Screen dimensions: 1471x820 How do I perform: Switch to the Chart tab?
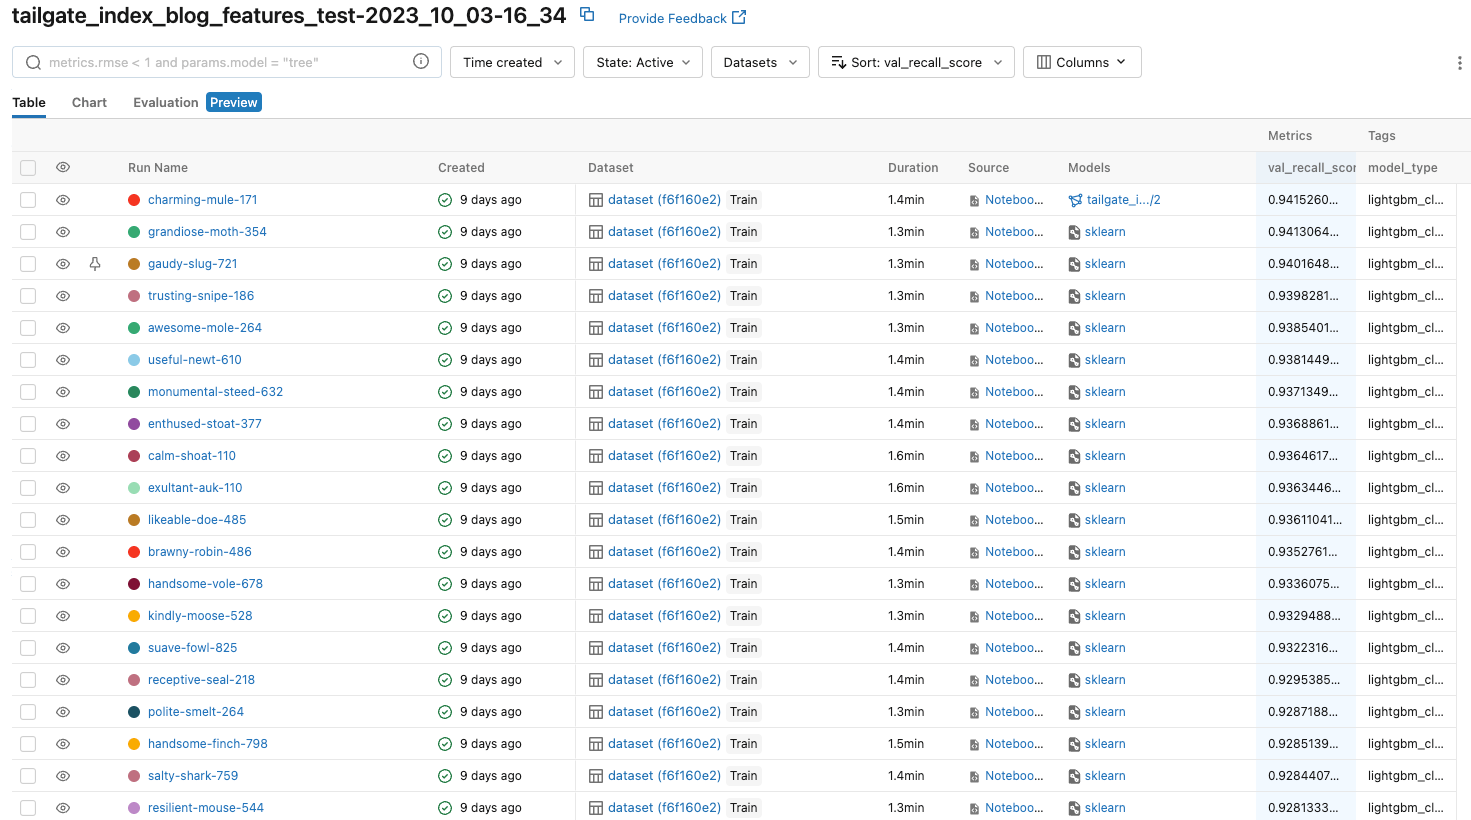[89, 102]
